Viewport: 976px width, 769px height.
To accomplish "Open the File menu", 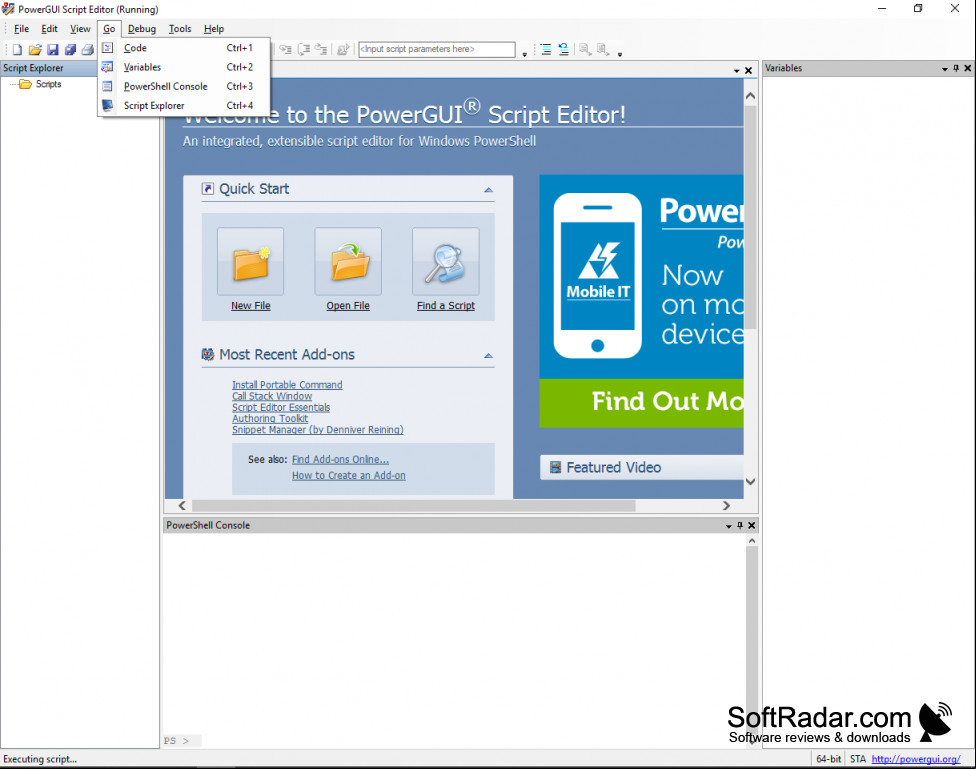I will (21, 29).
